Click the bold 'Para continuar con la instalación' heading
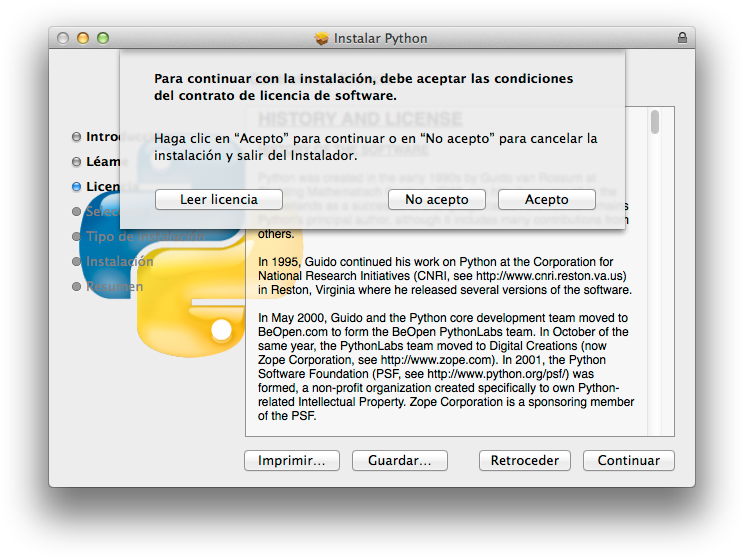This screenshot has height=558, width=744. (363, 87)
